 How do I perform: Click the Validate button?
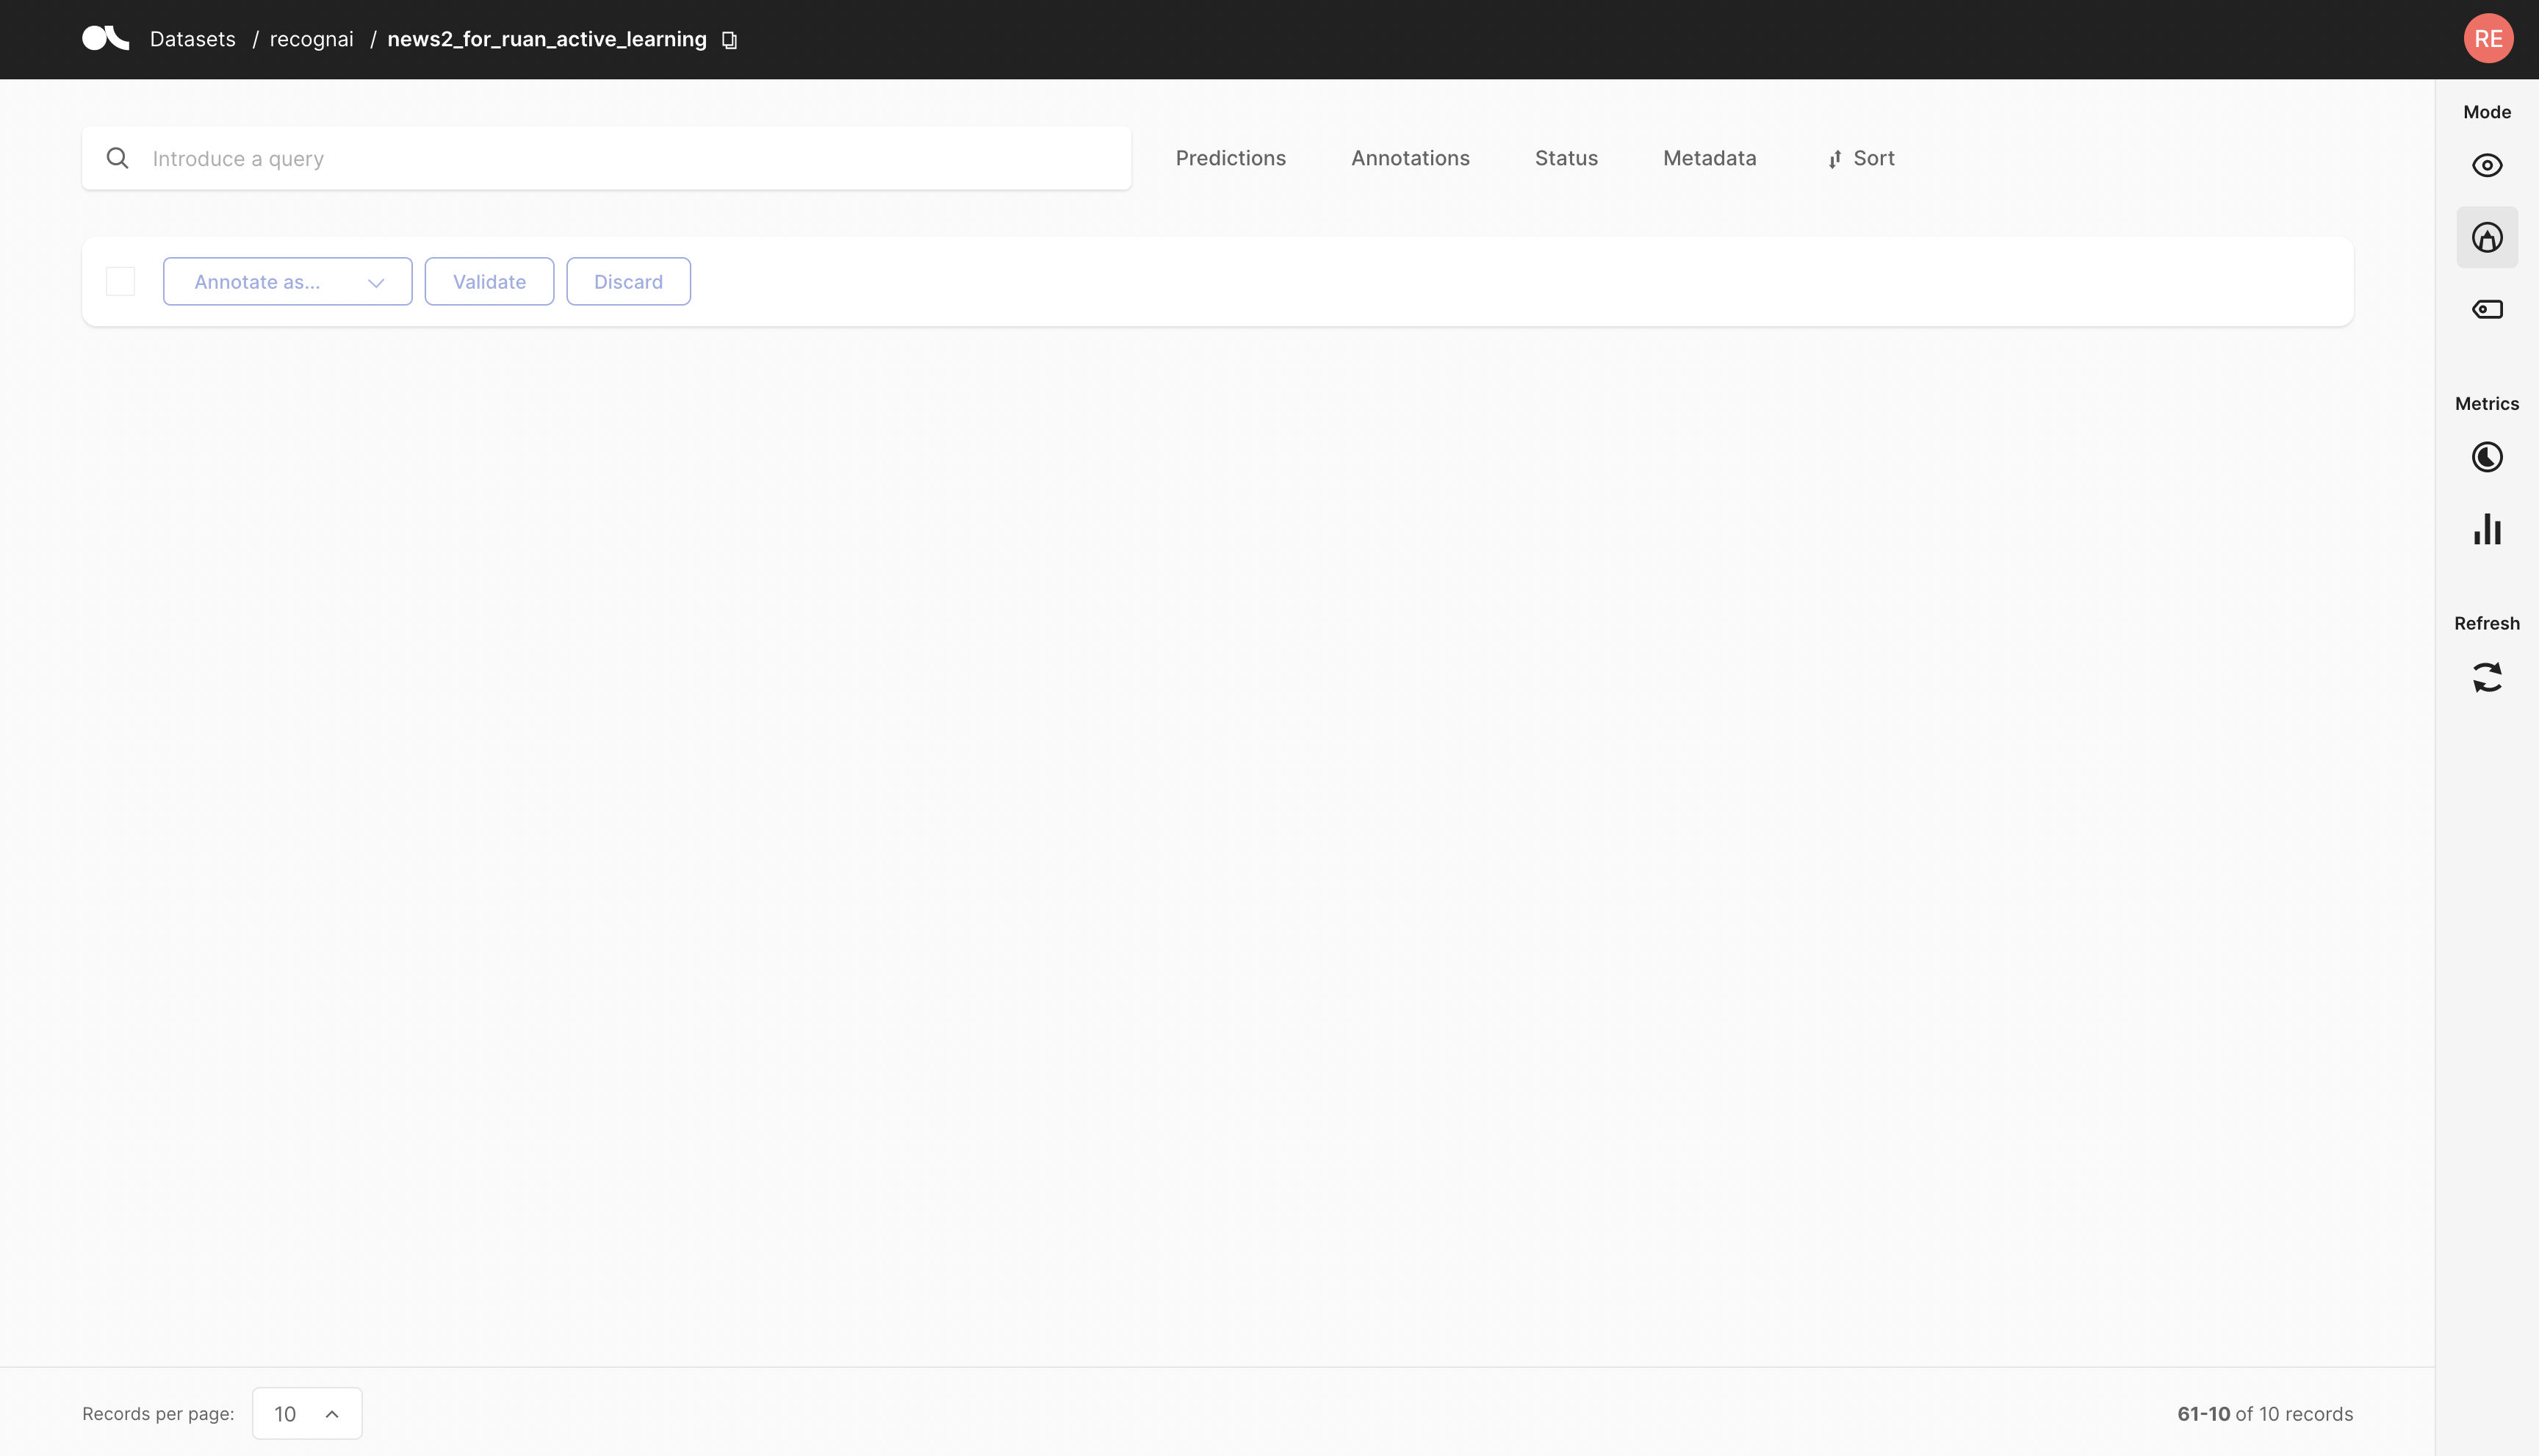coord(489,282)
